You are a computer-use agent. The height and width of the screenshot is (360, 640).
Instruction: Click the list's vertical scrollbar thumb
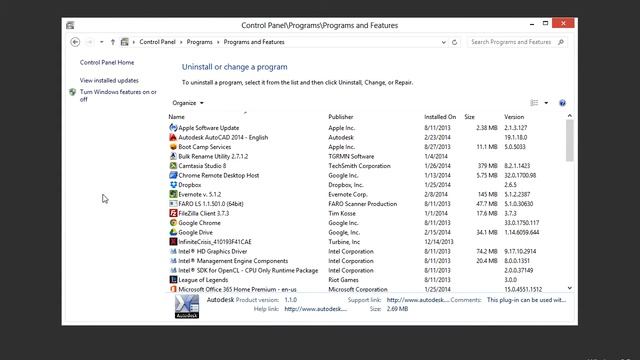[x=569, y=141]
